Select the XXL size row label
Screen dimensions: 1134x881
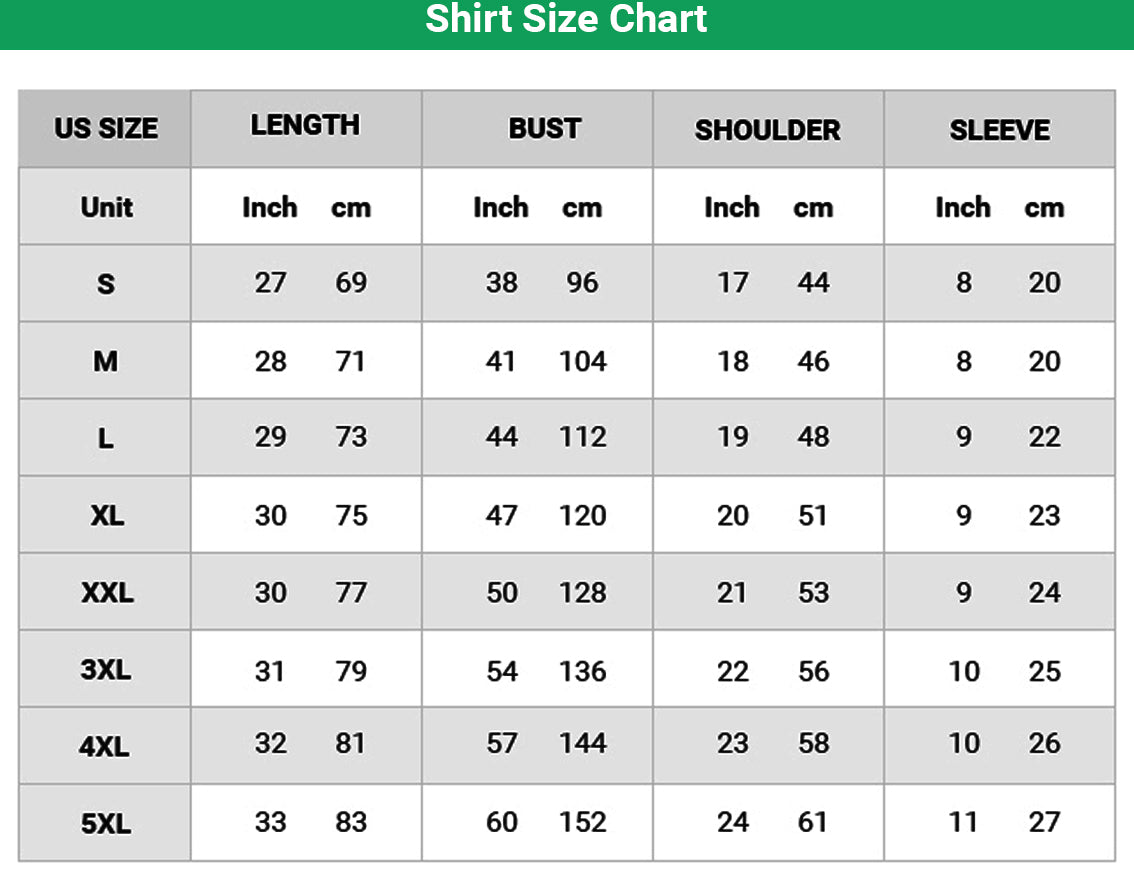coord(106,593)
